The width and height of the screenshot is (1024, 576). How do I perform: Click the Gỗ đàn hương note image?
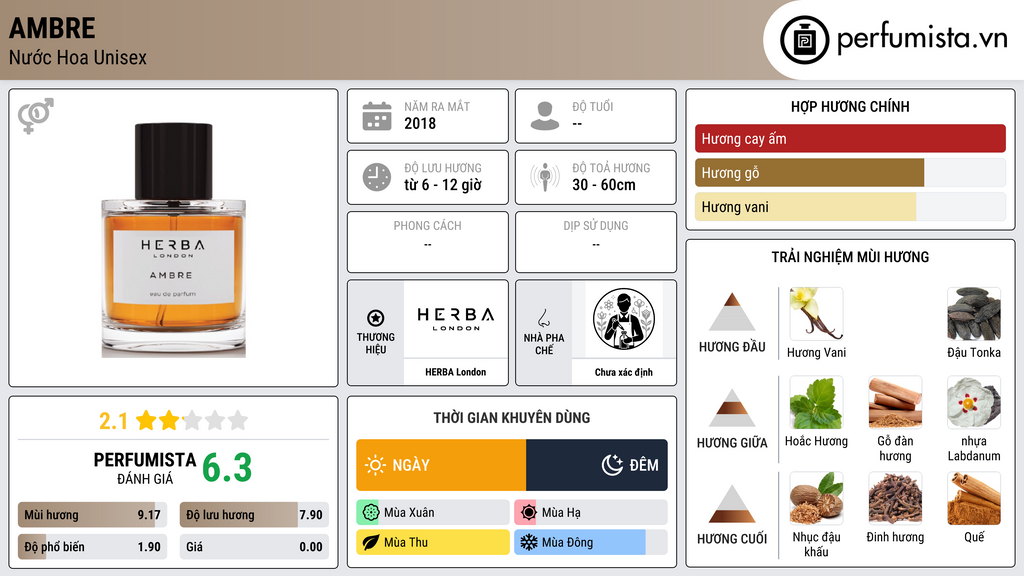tap(895, 402)
